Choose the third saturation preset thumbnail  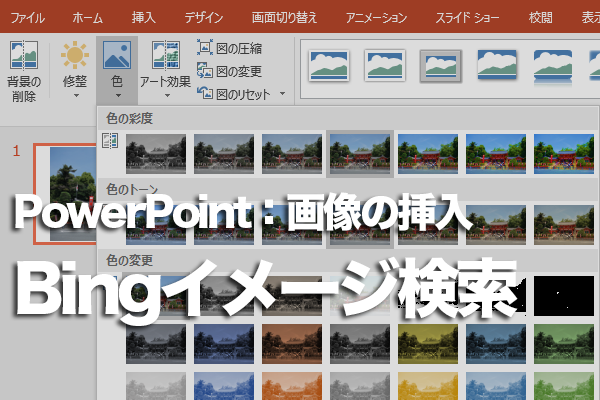(292, 154)
